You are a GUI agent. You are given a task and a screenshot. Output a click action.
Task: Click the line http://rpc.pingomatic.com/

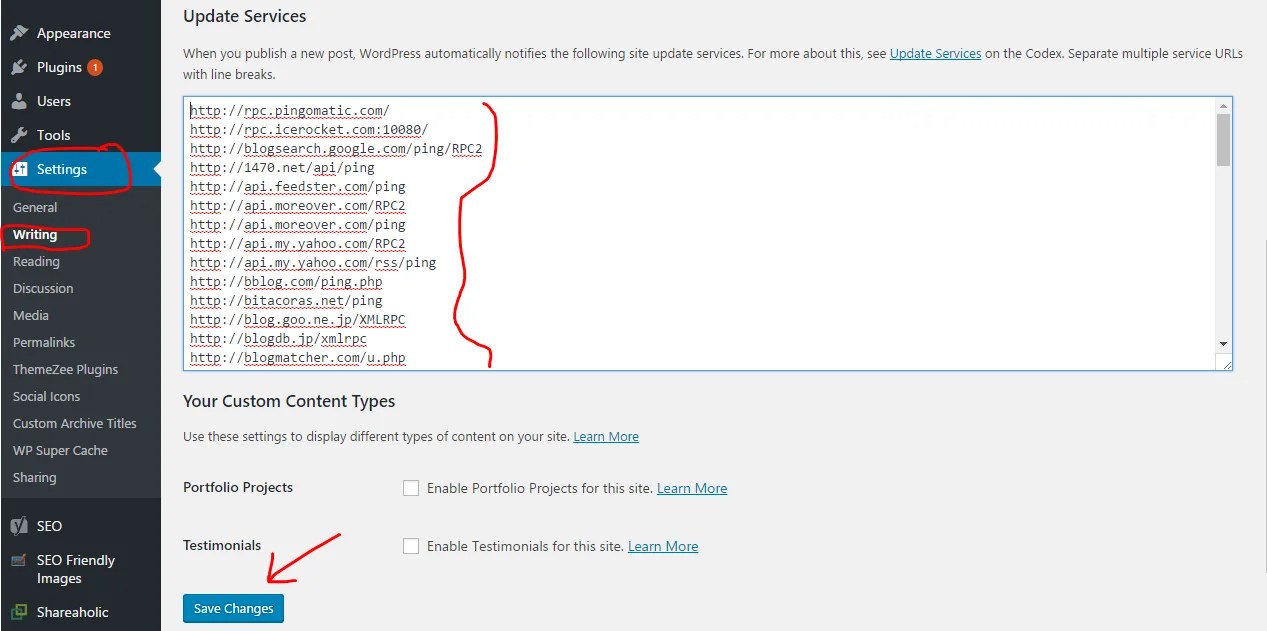(290, 111)
